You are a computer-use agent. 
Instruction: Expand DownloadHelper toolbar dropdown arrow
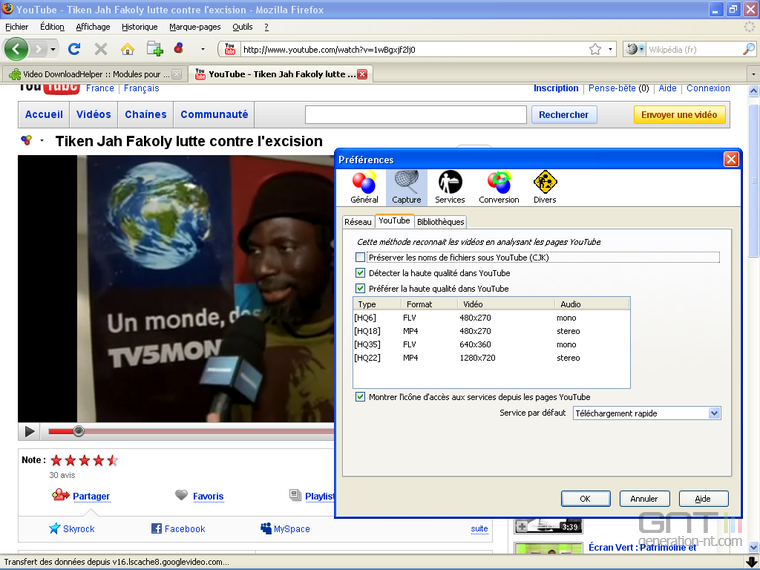[x=203, y=49]
